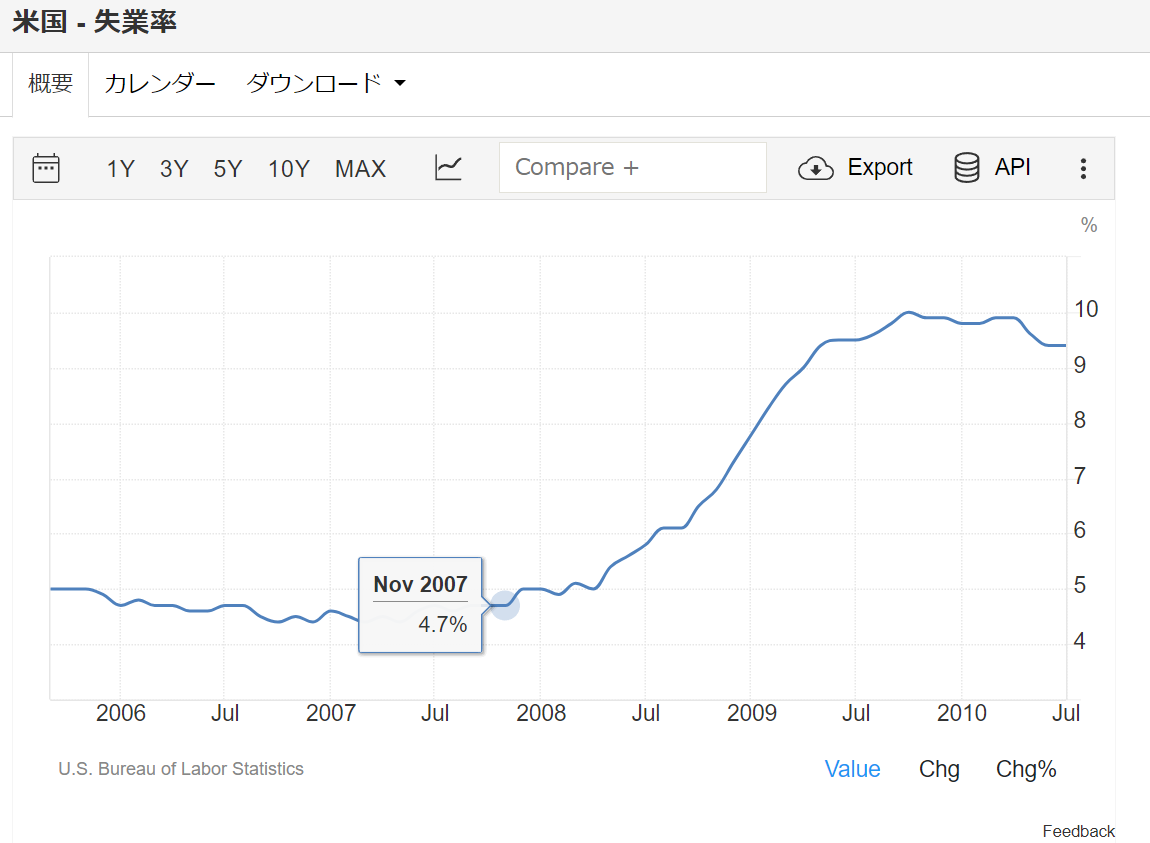This screenshot has height=843, width=1150.
Task: Click the Nov 2007 data point marker
Action: 505,605
